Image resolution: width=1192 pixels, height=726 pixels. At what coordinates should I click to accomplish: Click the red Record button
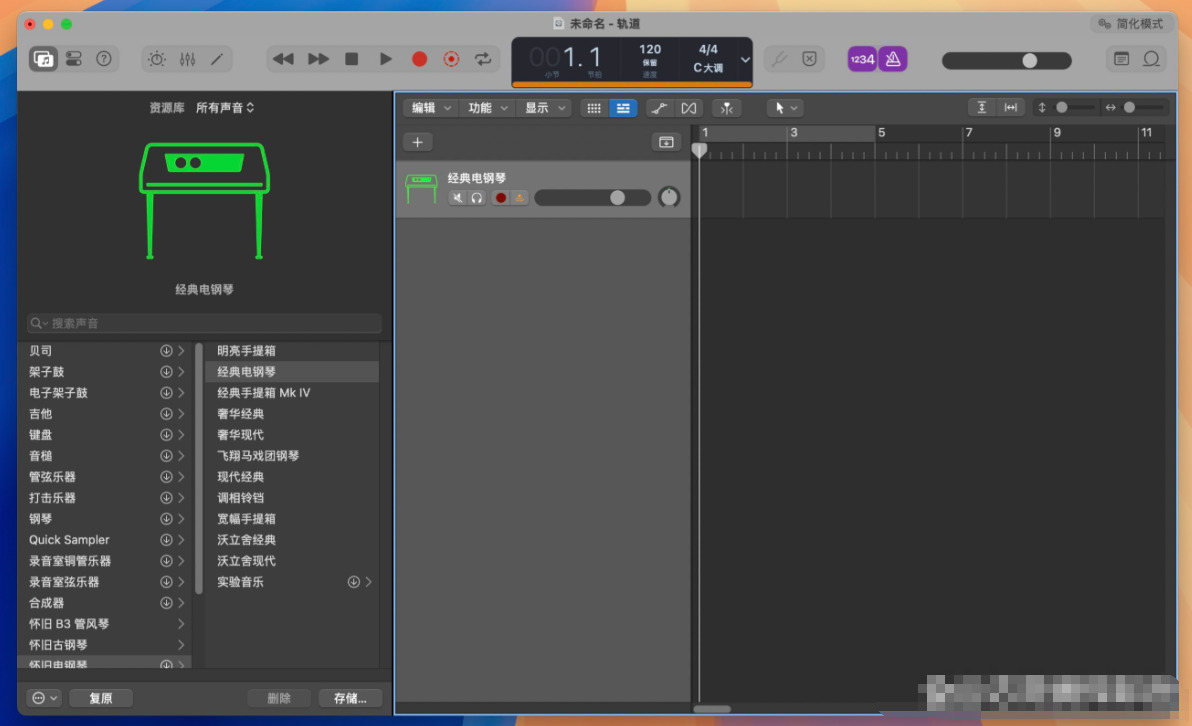pos(419,59)
